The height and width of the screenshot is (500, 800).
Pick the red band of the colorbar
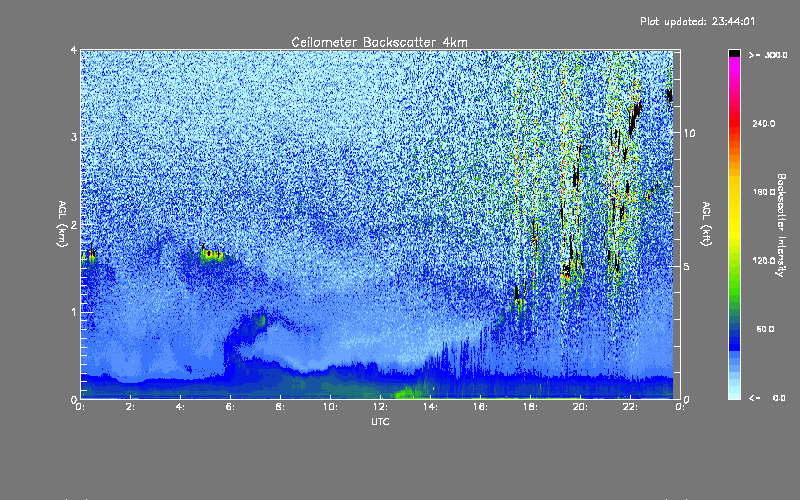734,122
